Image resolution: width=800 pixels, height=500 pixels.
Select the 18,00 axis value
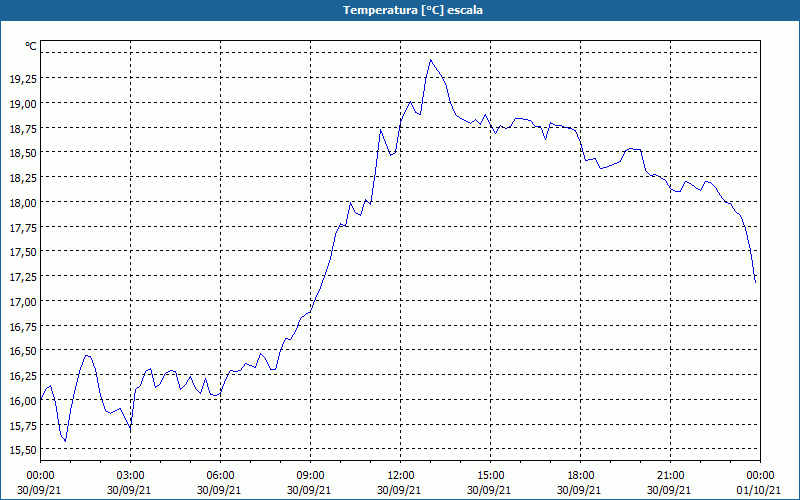point(23,203)
